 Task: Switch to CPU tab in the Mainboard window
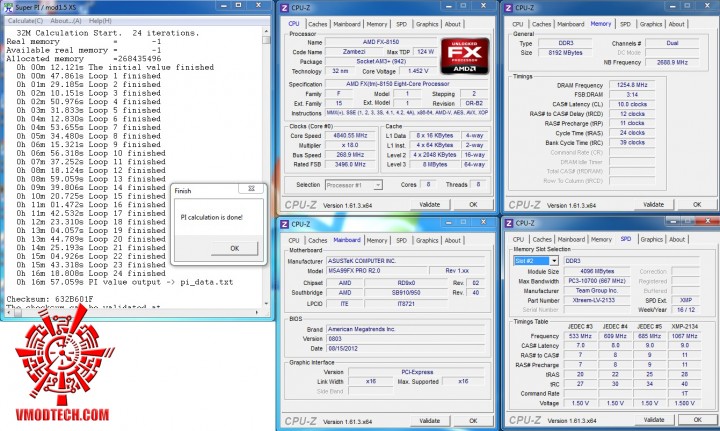pyautogui.click(x=294, y=240)
